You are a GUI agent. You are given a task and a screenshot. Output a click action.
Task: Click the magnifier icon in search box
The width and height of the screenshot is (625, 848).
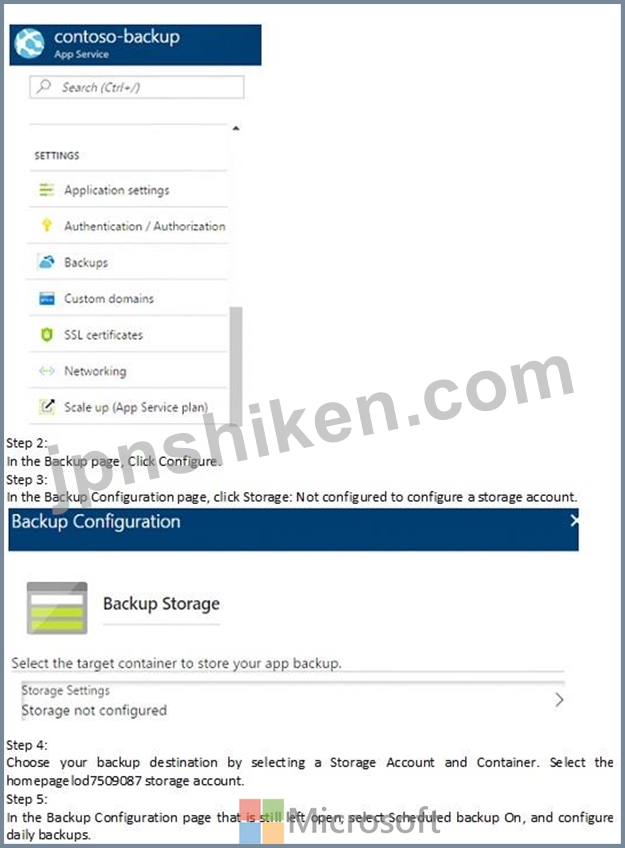[x=44, y=87]
